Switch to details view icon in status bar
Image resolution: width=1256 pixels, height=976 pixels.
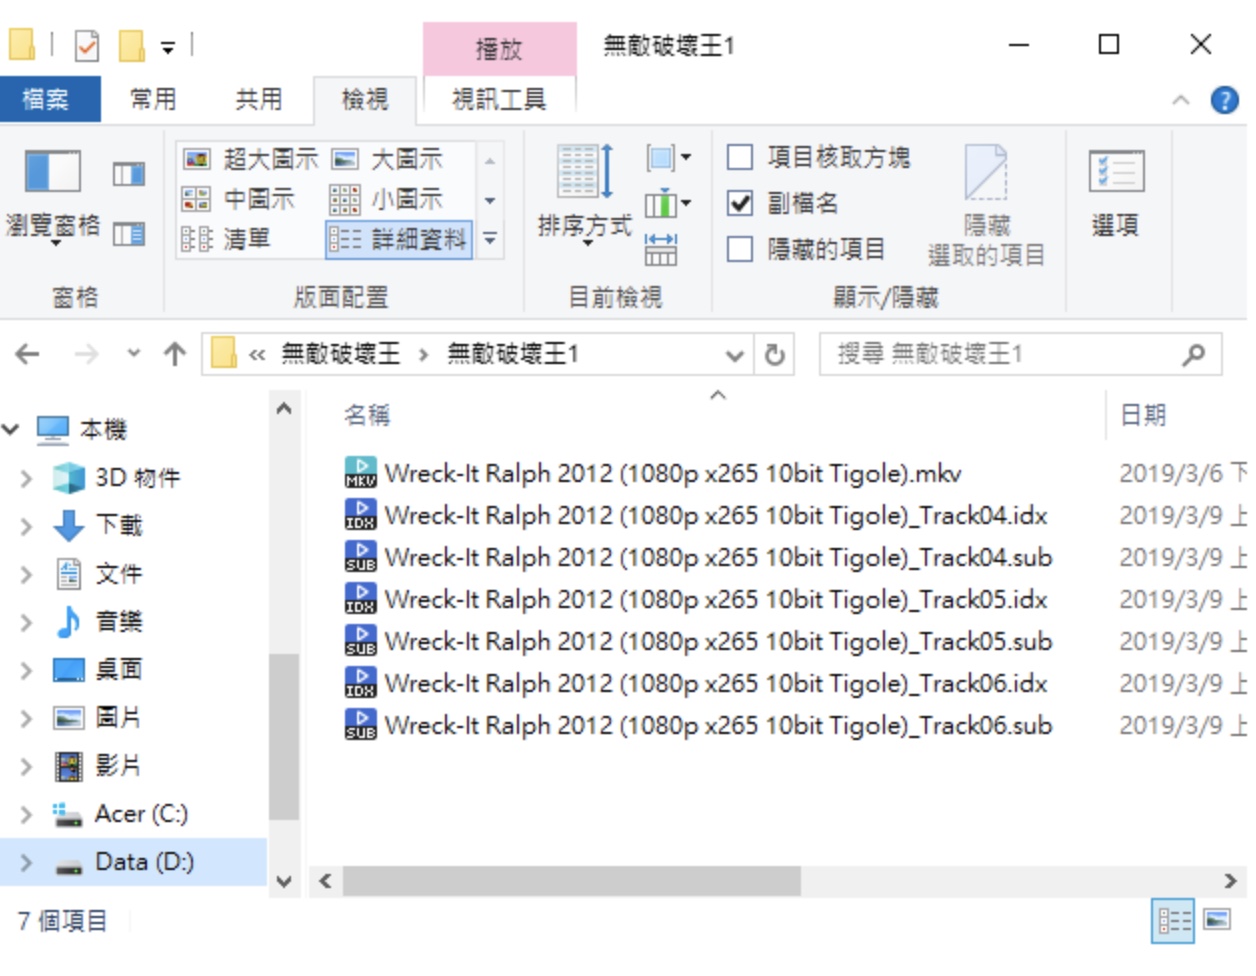coord(1174,920)
